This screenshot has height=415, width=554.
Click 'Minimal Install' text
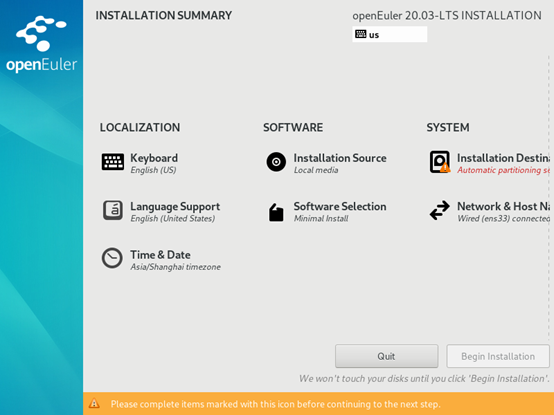tap(321, 219)
